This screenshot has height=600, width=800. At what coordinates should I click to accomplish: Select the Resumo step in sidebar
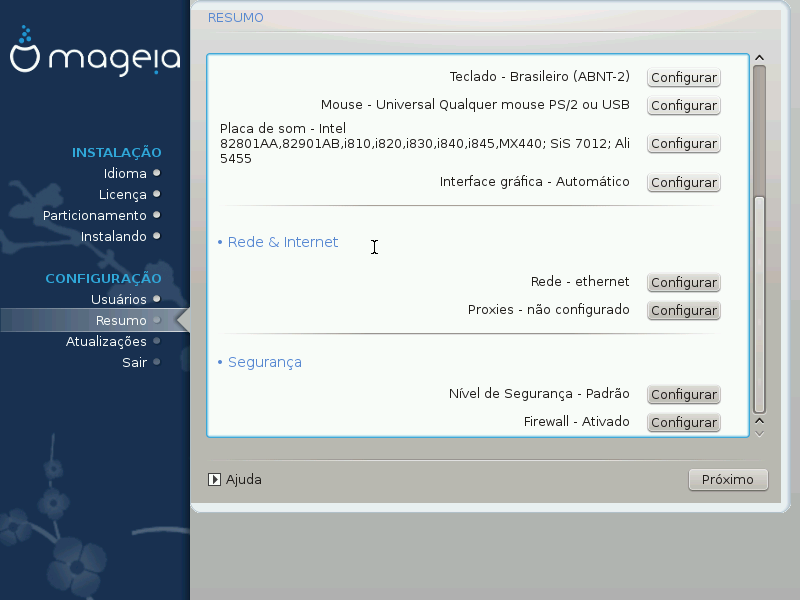tap(121, 320)
